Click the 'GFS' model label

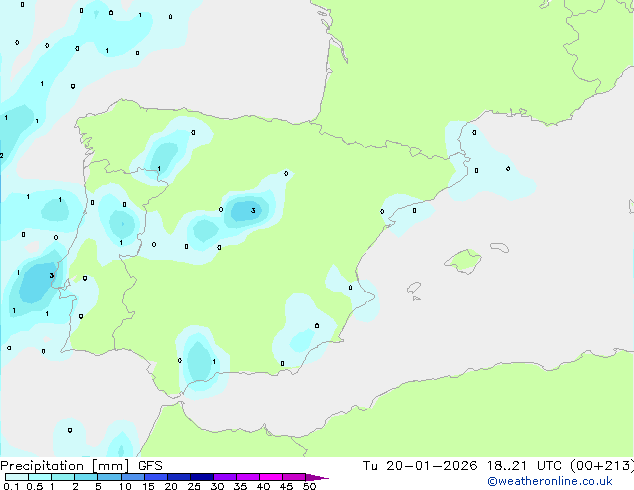click(x=150, y=466)
